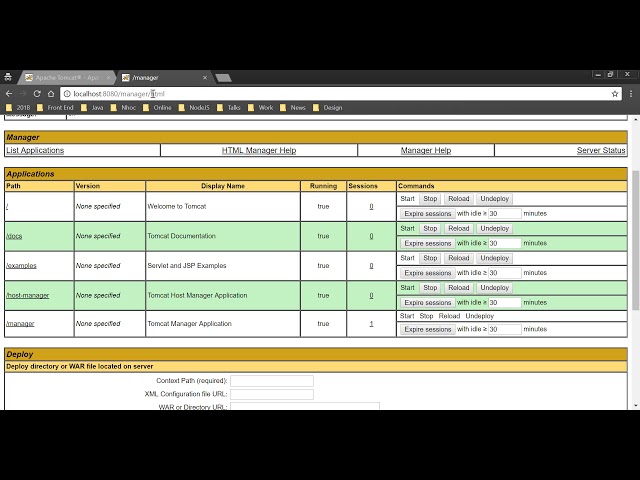Image resolution: width=640 pixels, height=480 pixels.
Task: Reload the Tomcat Host Manager Application
Action: (x=459, y=288)
